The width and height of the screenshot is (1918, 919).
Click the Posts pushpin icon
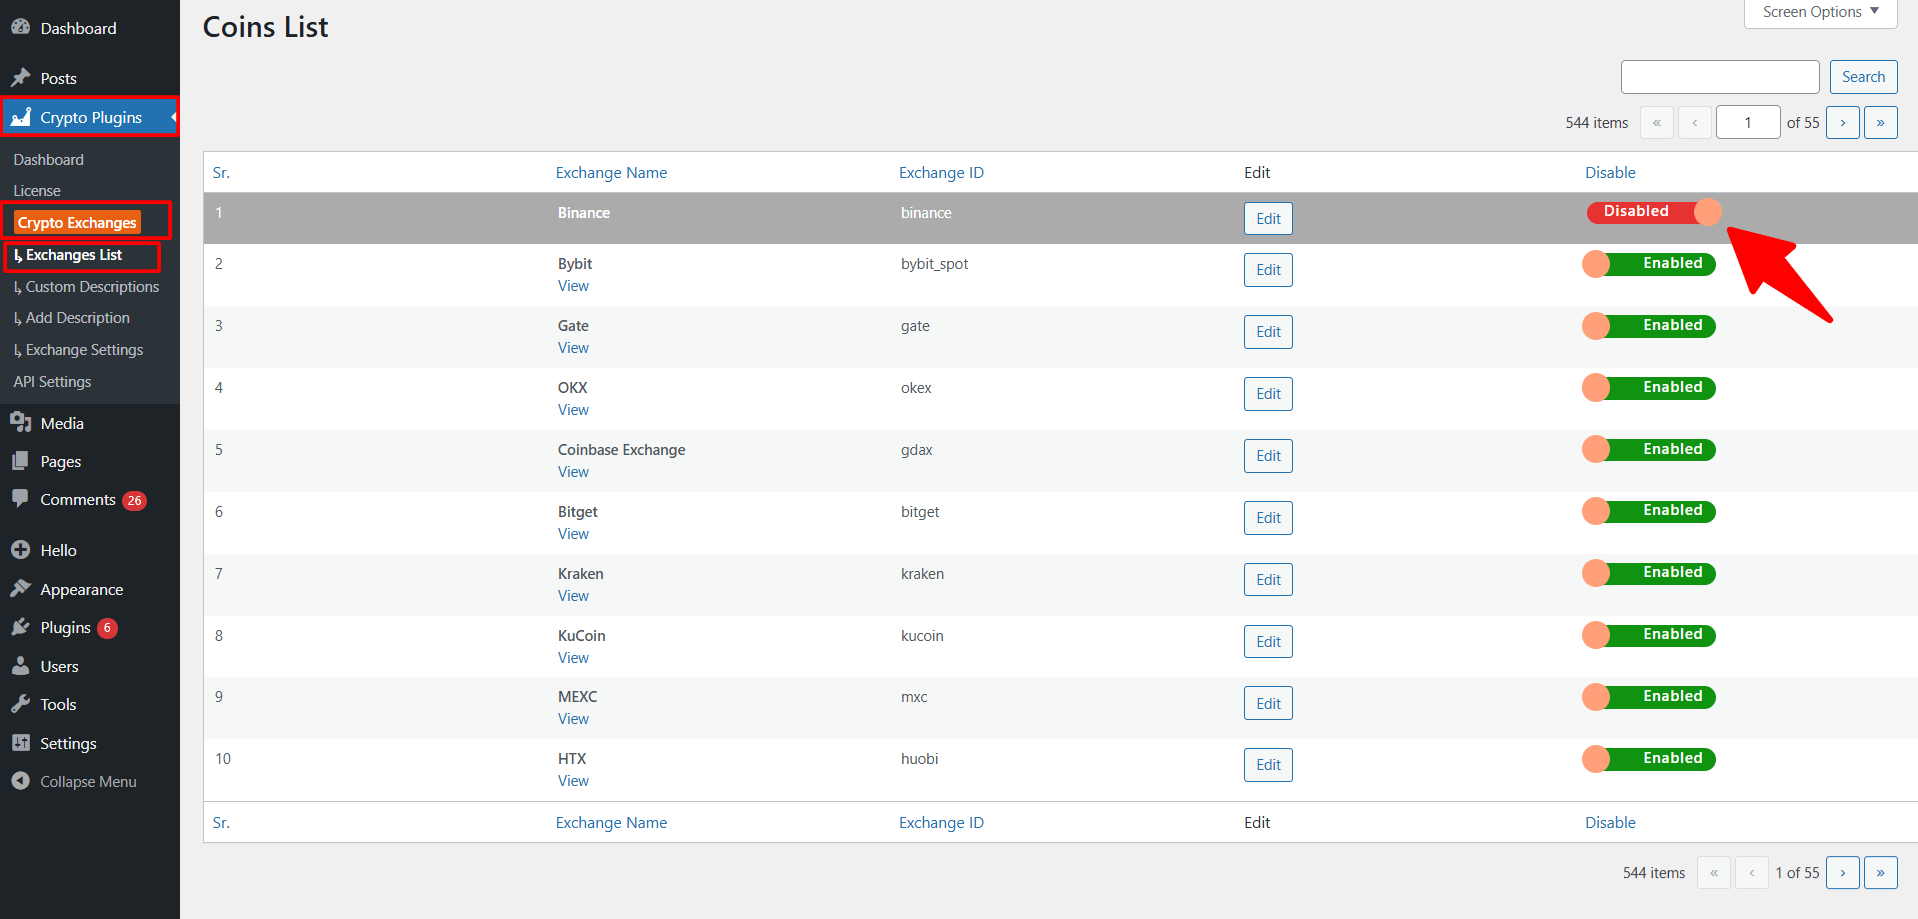[20, 78]
